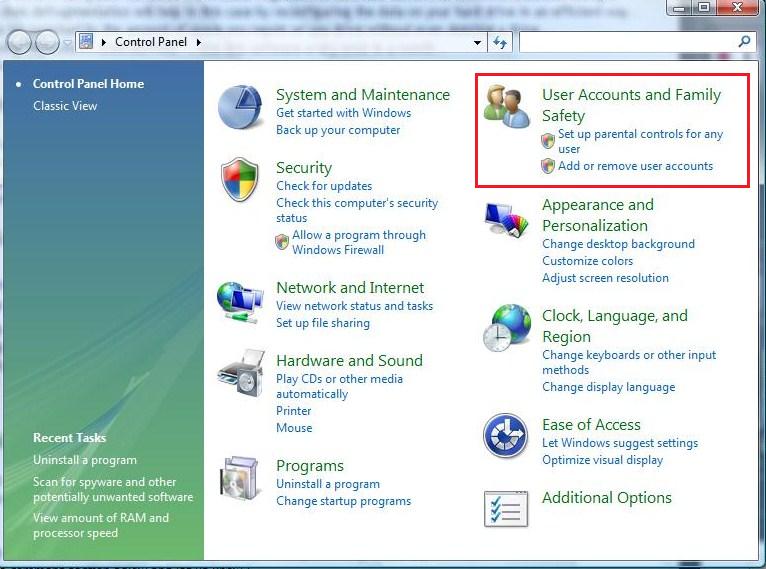
Task: Go forward with the Forward arrow button
Action: [47, 42]
